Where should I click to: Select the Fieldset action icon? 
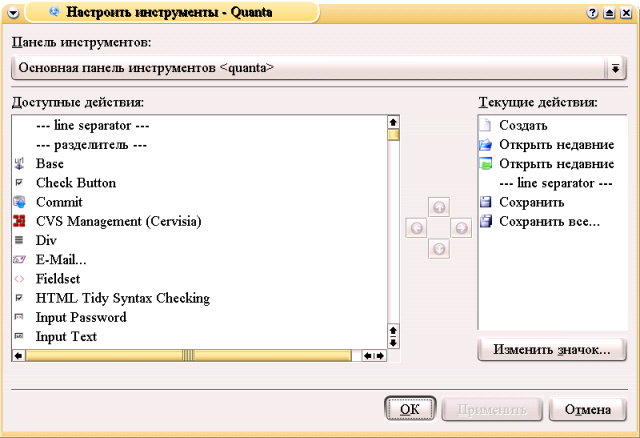19,279
